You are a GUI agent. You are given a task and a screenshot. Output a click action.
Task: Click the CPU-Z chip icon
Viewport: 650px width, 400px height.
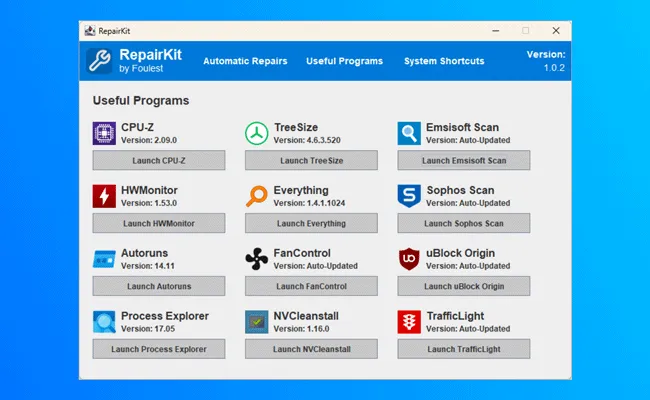[x=105, y=133]
